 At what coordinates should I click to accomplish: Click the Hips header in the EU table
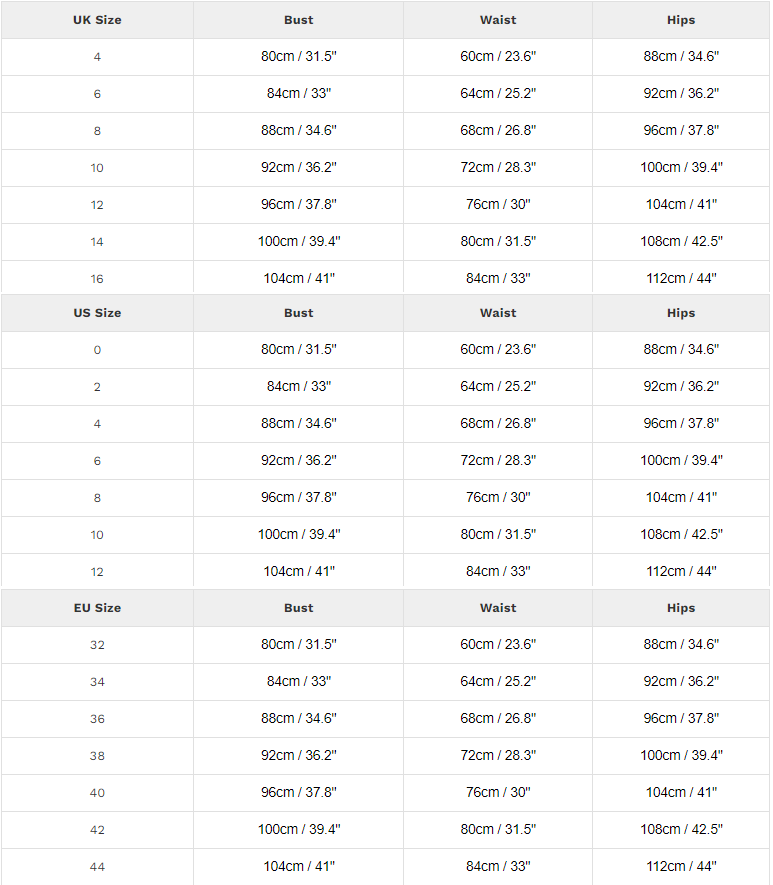[x=681, y=608]
